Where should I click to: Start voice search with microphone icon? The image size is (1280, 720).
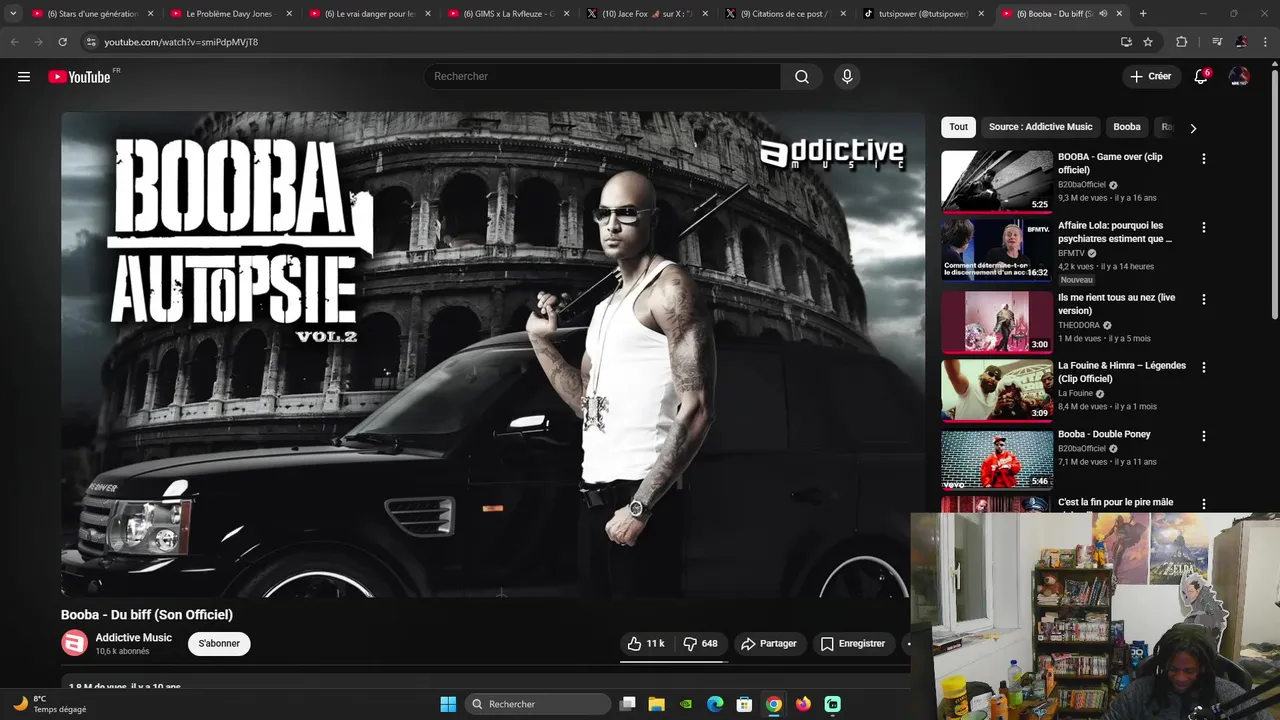coord(847,77)
